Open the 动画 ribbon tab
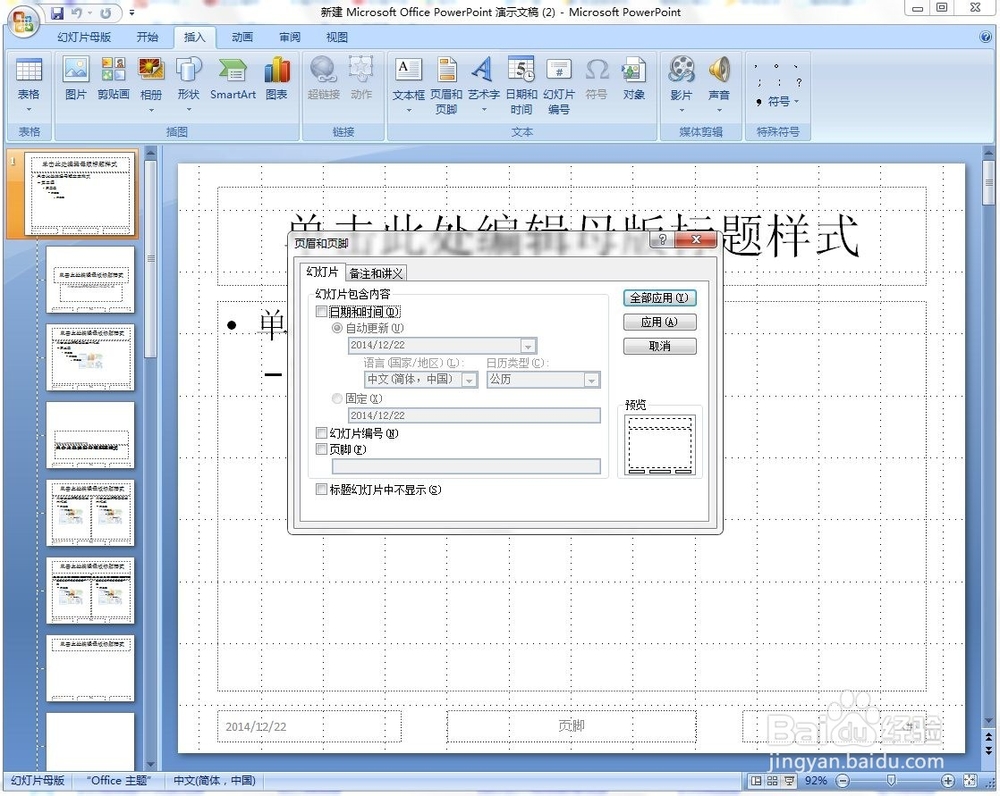This screenshot has width=1000, height=796. point(240,37)
